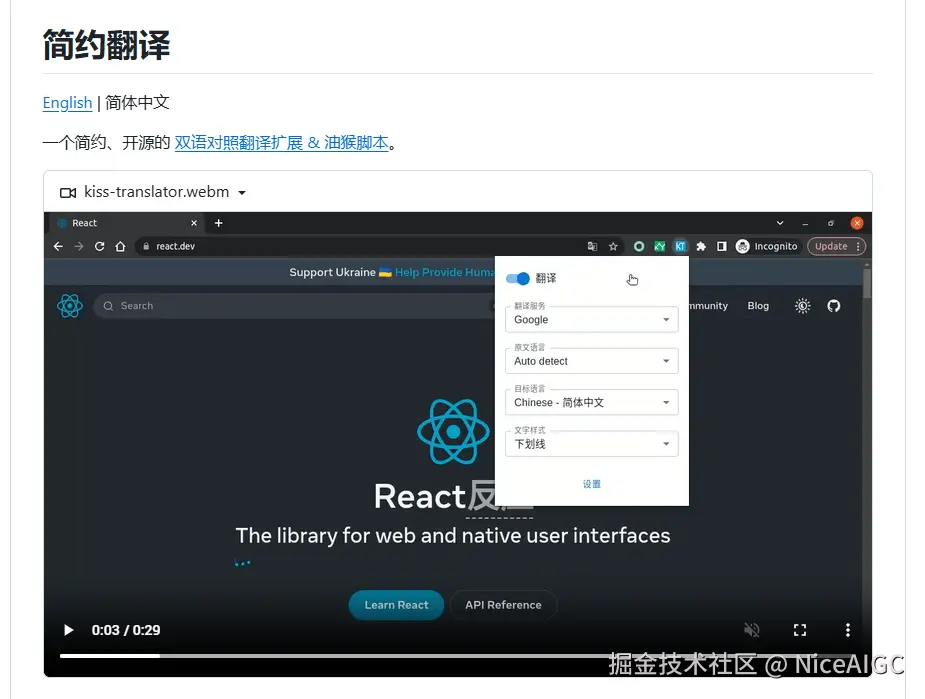
Task: Click the browser home icon
Action: [x=120, y=247]
